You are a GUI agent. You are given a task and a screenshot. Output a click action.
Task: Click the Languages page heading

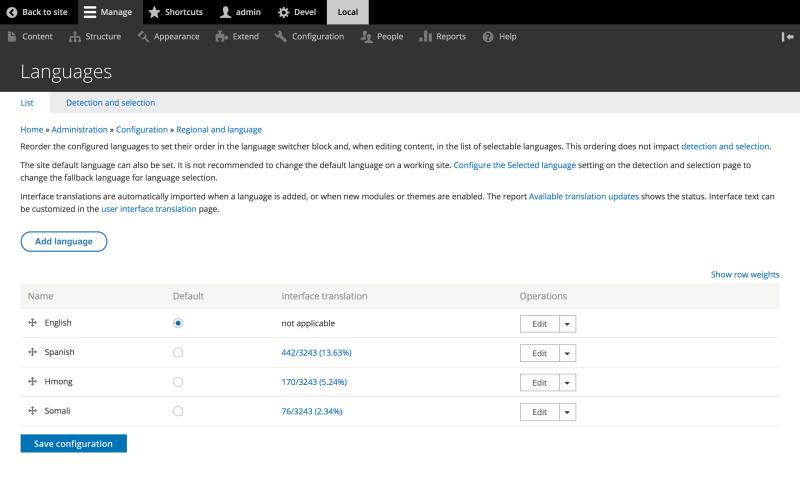66,72
